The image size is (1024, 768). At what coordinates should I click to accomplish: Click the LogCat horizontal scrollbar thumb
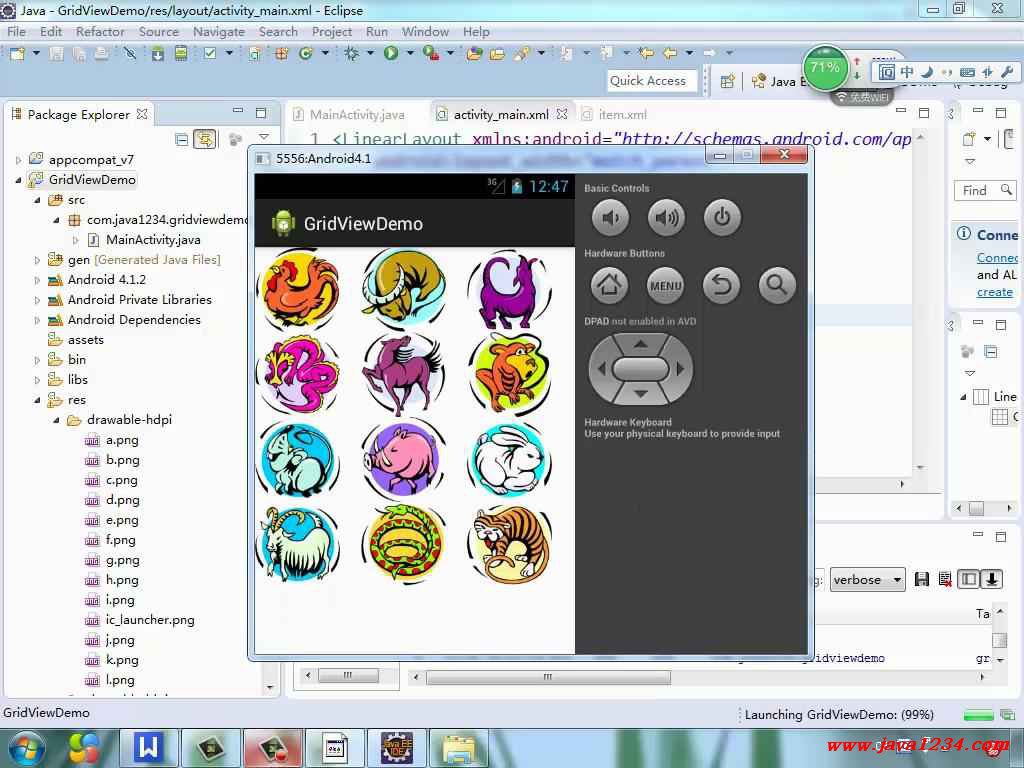[548, 677]
